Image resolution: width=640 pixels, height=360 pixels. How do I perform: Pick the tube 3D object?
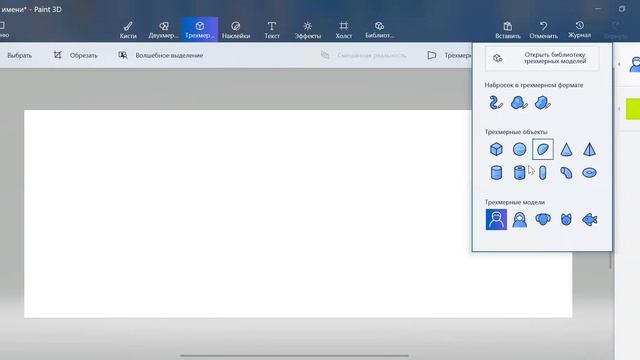pos(519,173)
